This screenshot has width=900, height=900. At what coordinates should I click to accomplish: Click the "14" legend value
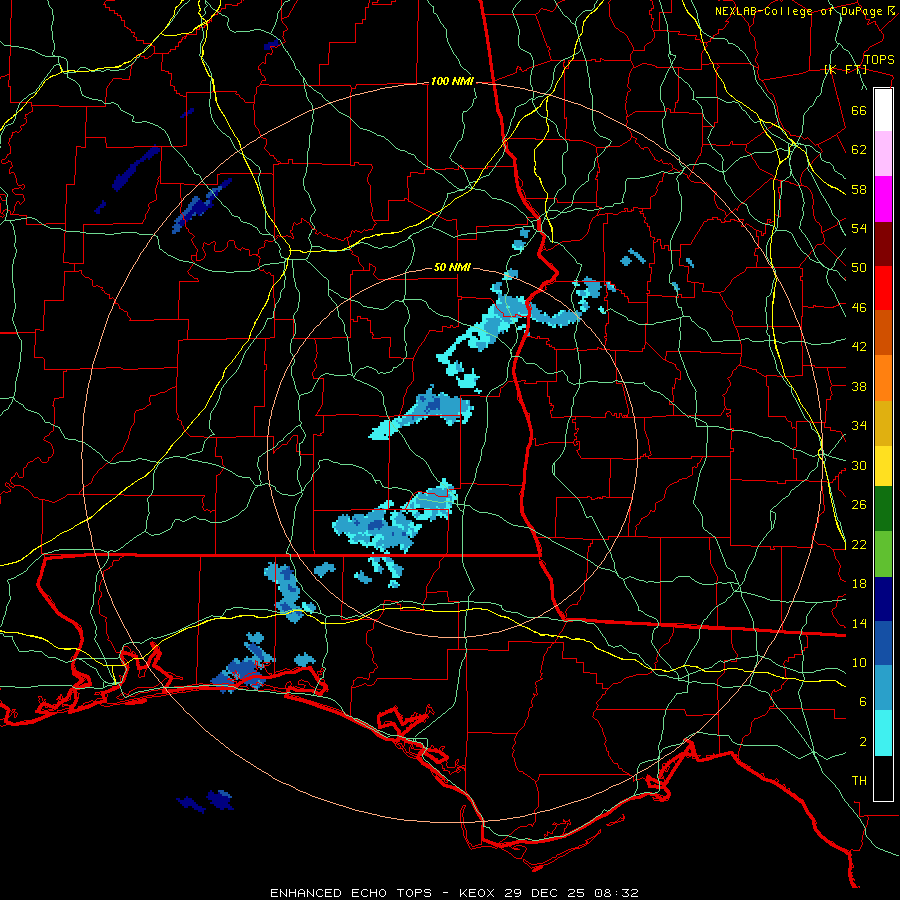(859, 623)
